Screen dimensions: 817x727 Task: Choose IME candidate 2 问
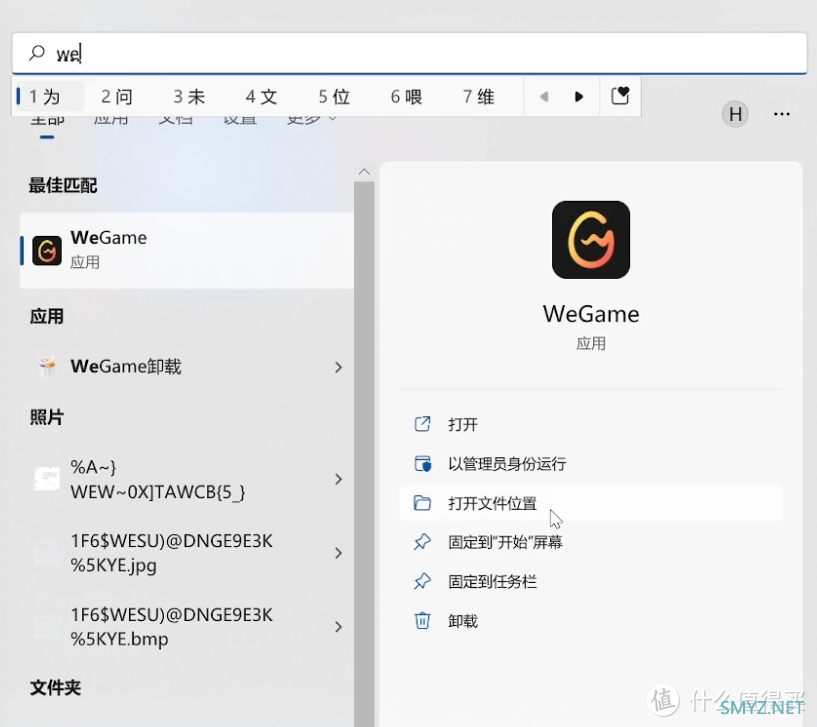(x=117, y=97)
